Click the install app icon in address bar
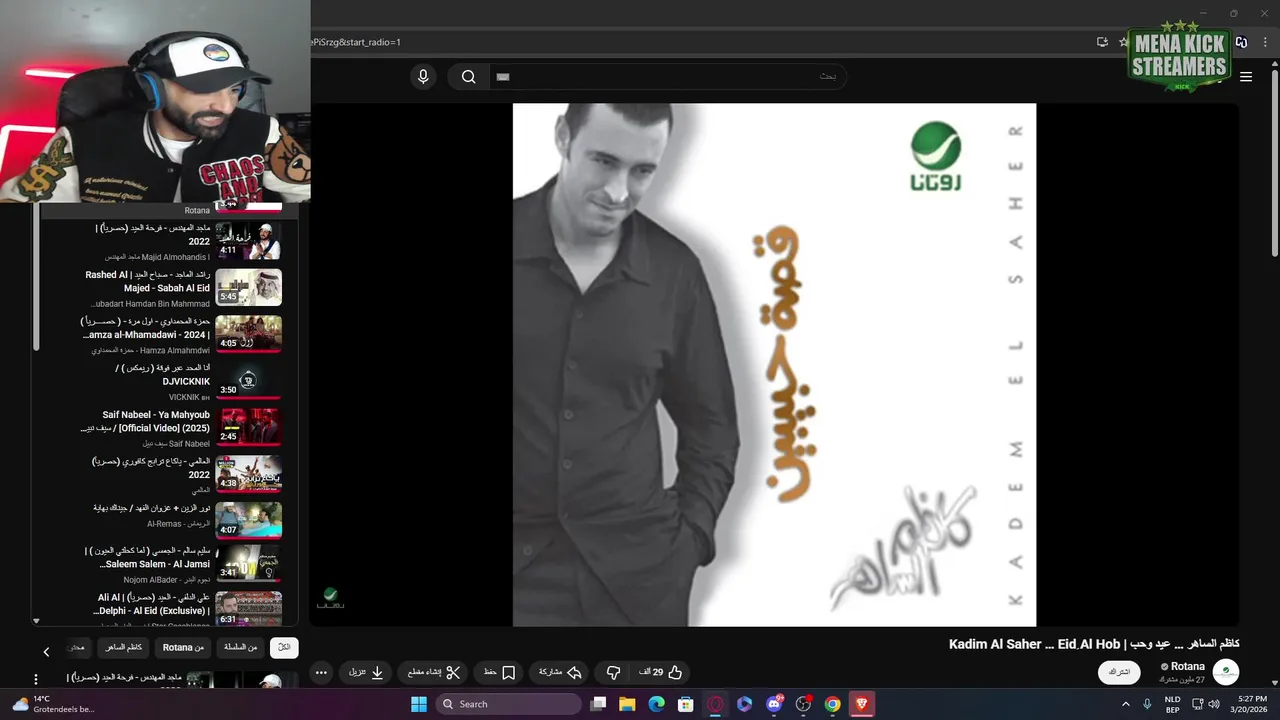The height and width of the screenshot is (720, 1280). pos(1102,42)
